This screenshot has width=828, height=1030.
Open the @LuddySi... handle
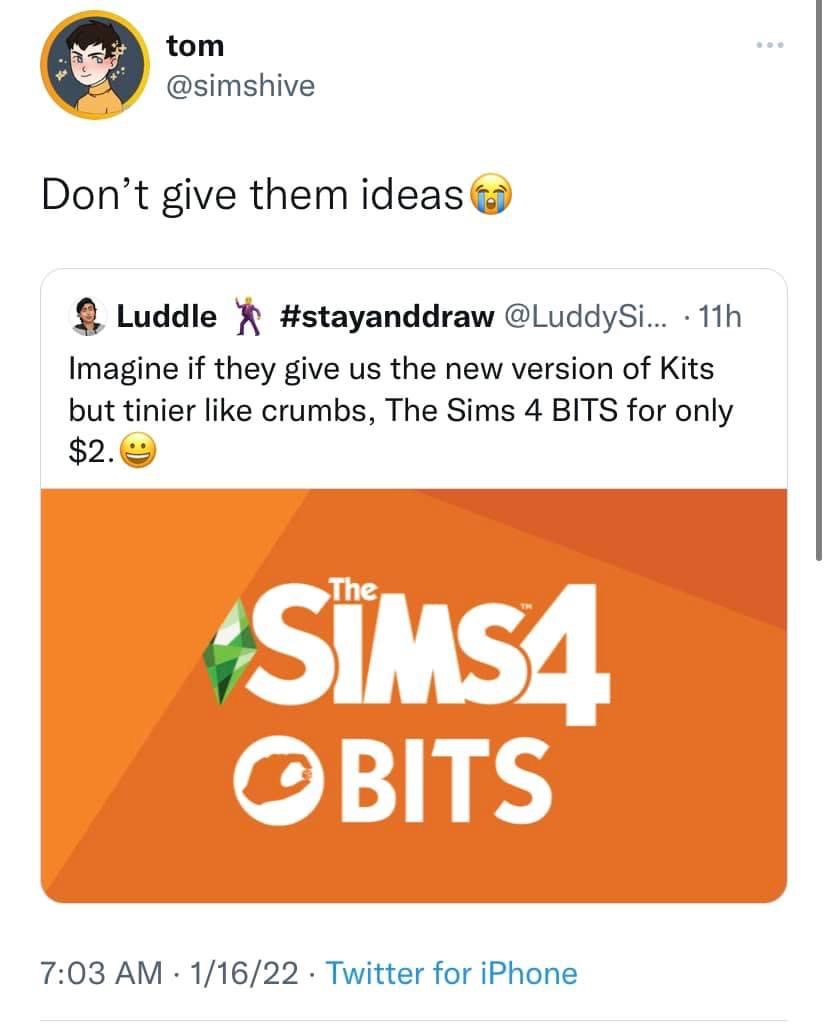pos(586,317)
